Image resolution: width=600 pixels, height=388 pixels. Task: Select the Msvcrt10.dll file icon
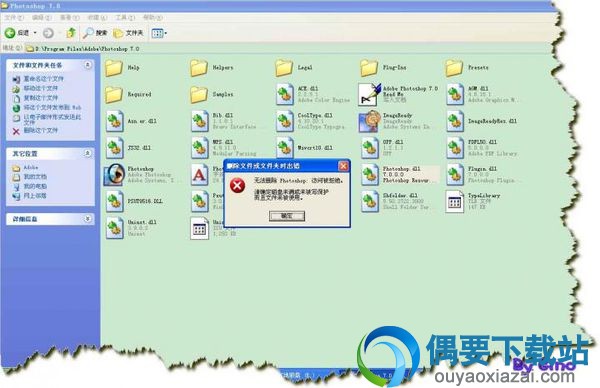(284, 148)
